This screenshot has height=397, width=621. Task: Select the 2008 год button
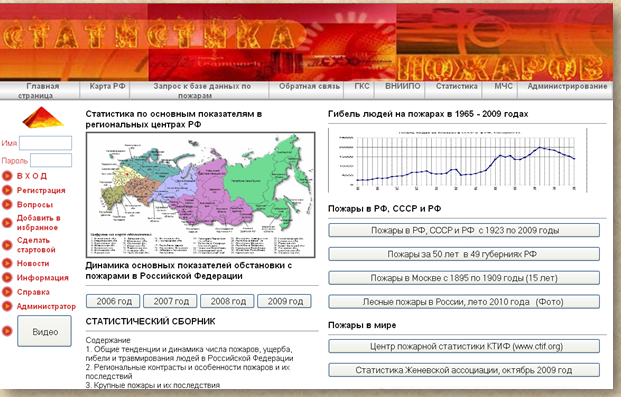227,301
